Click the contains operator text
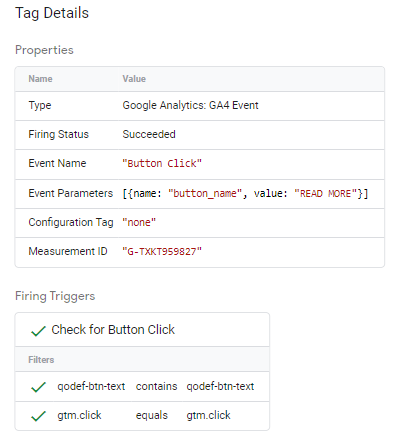Viewport: 418px width, 443px height. pyautogui.click(x=156, y=386)
